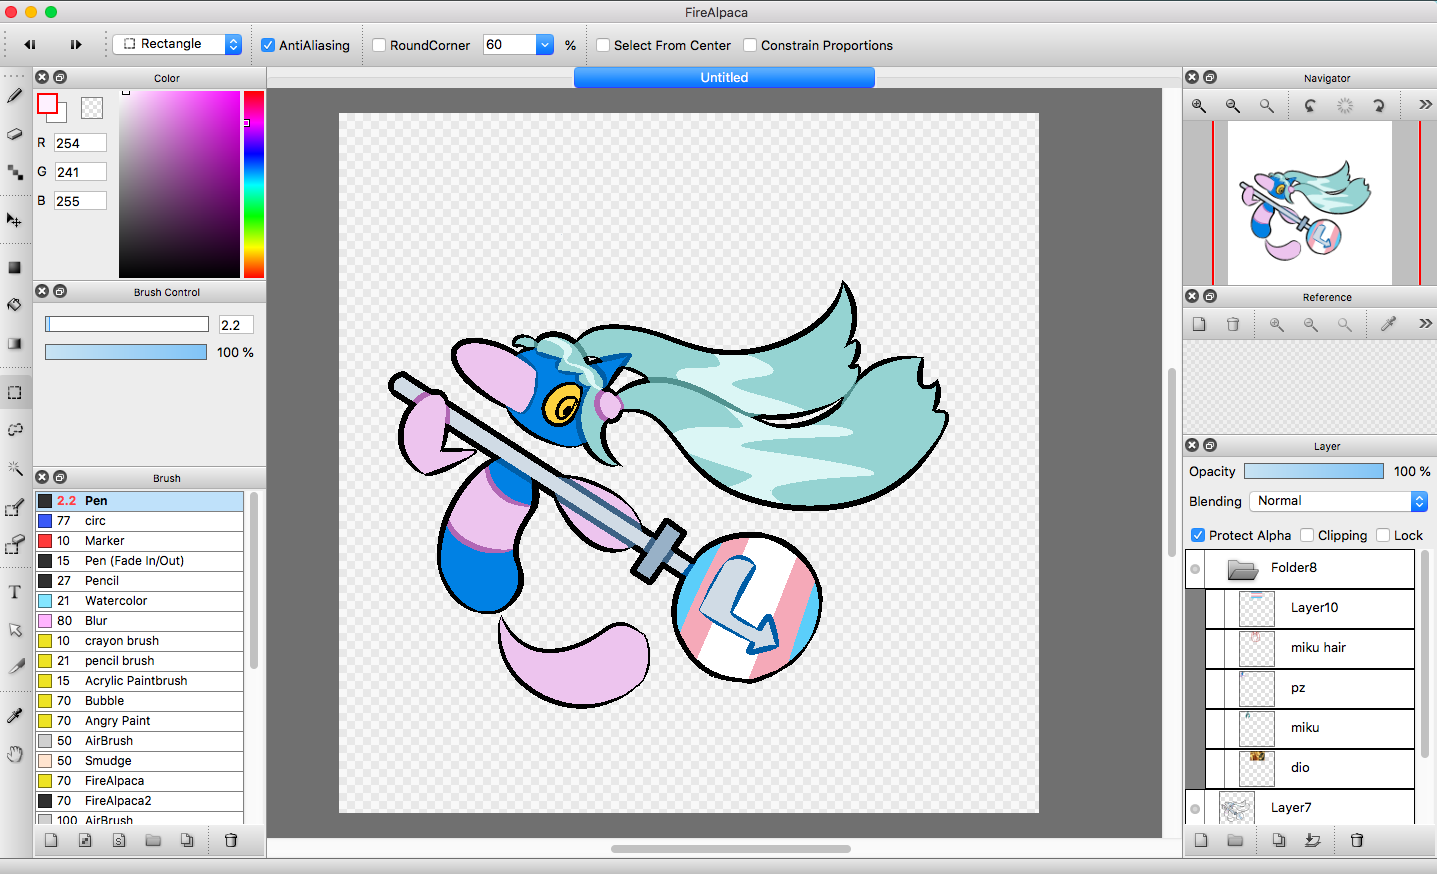This screenshot has height=874, width=1437.
Task: Pick the Eyedropper tool in left toolbar
Action: pyautogui.click(x=14, y=716)
